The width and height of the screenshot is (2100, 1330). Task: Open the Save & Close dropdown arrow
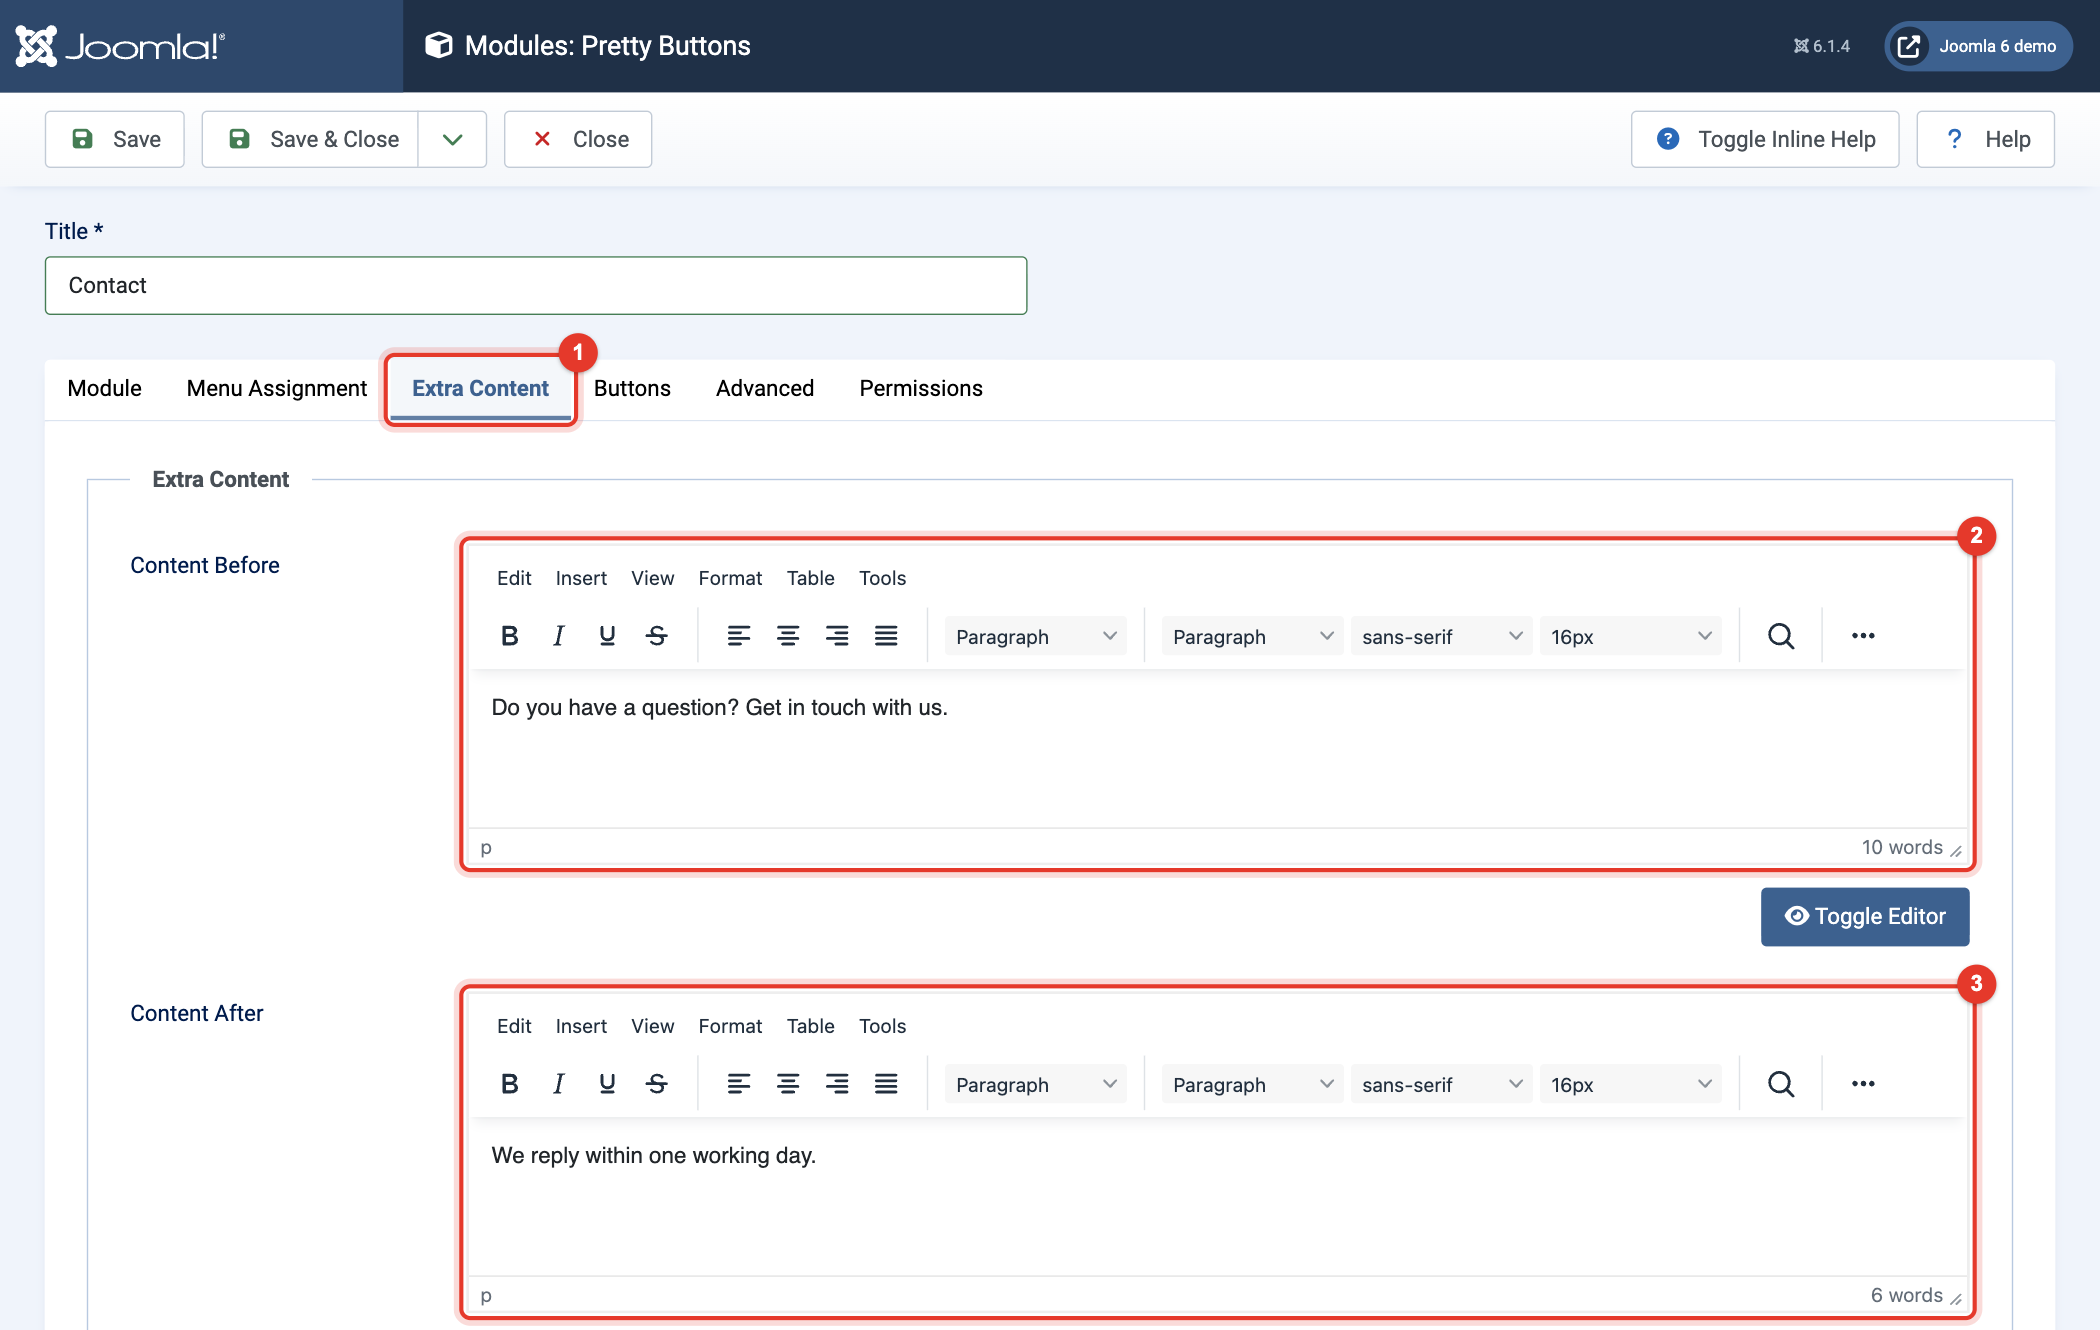click(452, 139)
